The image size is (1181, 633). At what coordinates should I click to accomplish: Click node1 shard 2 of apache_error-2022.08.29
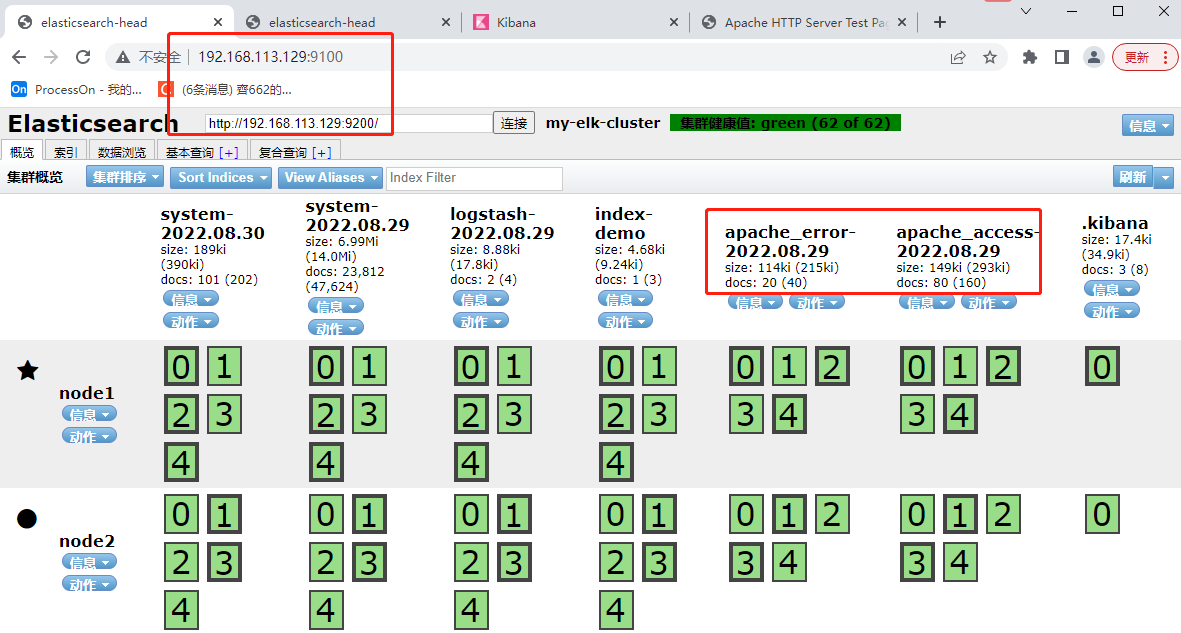pyautogui.click(x=832, y=366)
